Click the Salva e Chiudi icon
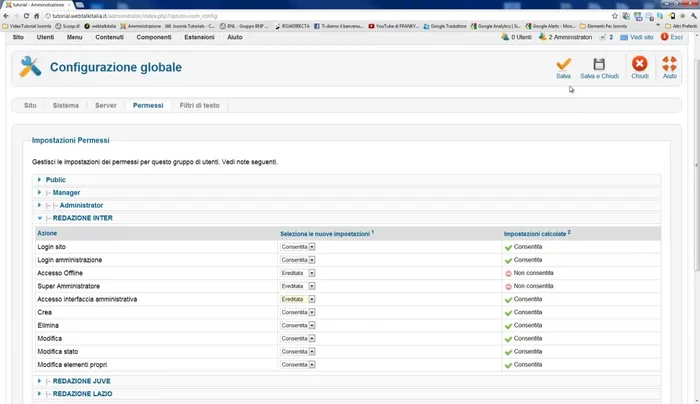700x404 pixels. 599,64
